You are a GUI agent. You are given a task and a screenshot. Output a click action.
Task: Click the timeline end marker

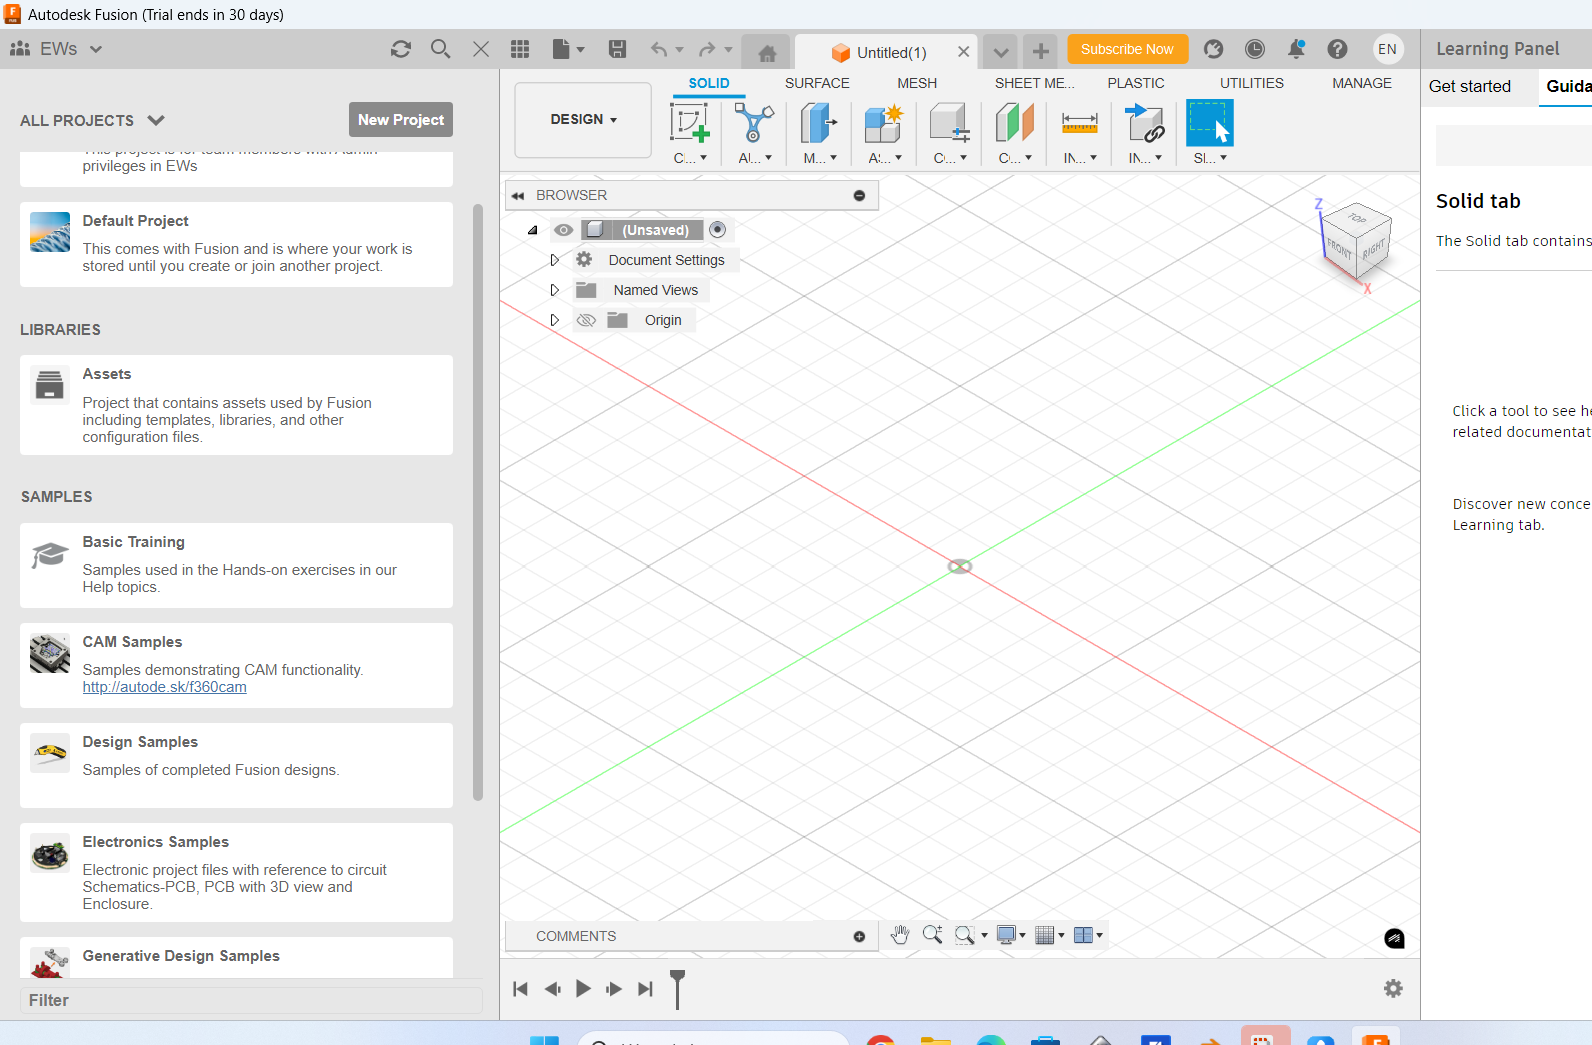click(x=677, y=989)
